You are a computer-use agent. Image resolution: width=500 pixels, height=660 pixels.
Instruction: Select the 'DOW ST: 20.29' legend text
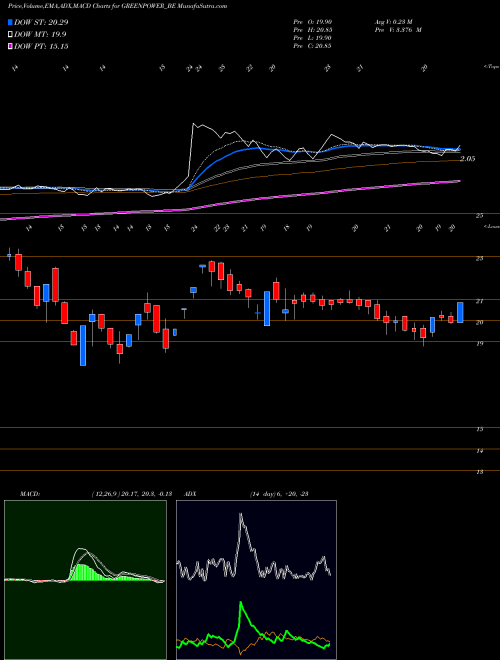pyautogui.click(x=41, y=22)
